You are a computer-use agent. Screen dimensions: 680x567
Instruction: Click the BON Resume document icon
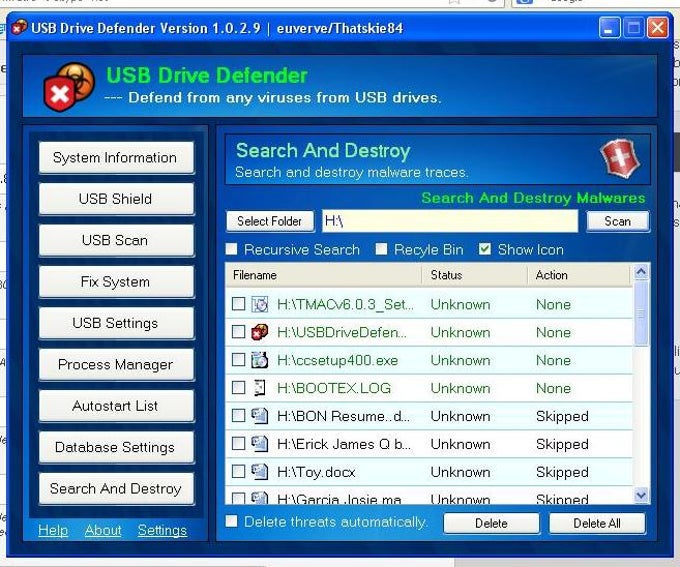(259, 416)
